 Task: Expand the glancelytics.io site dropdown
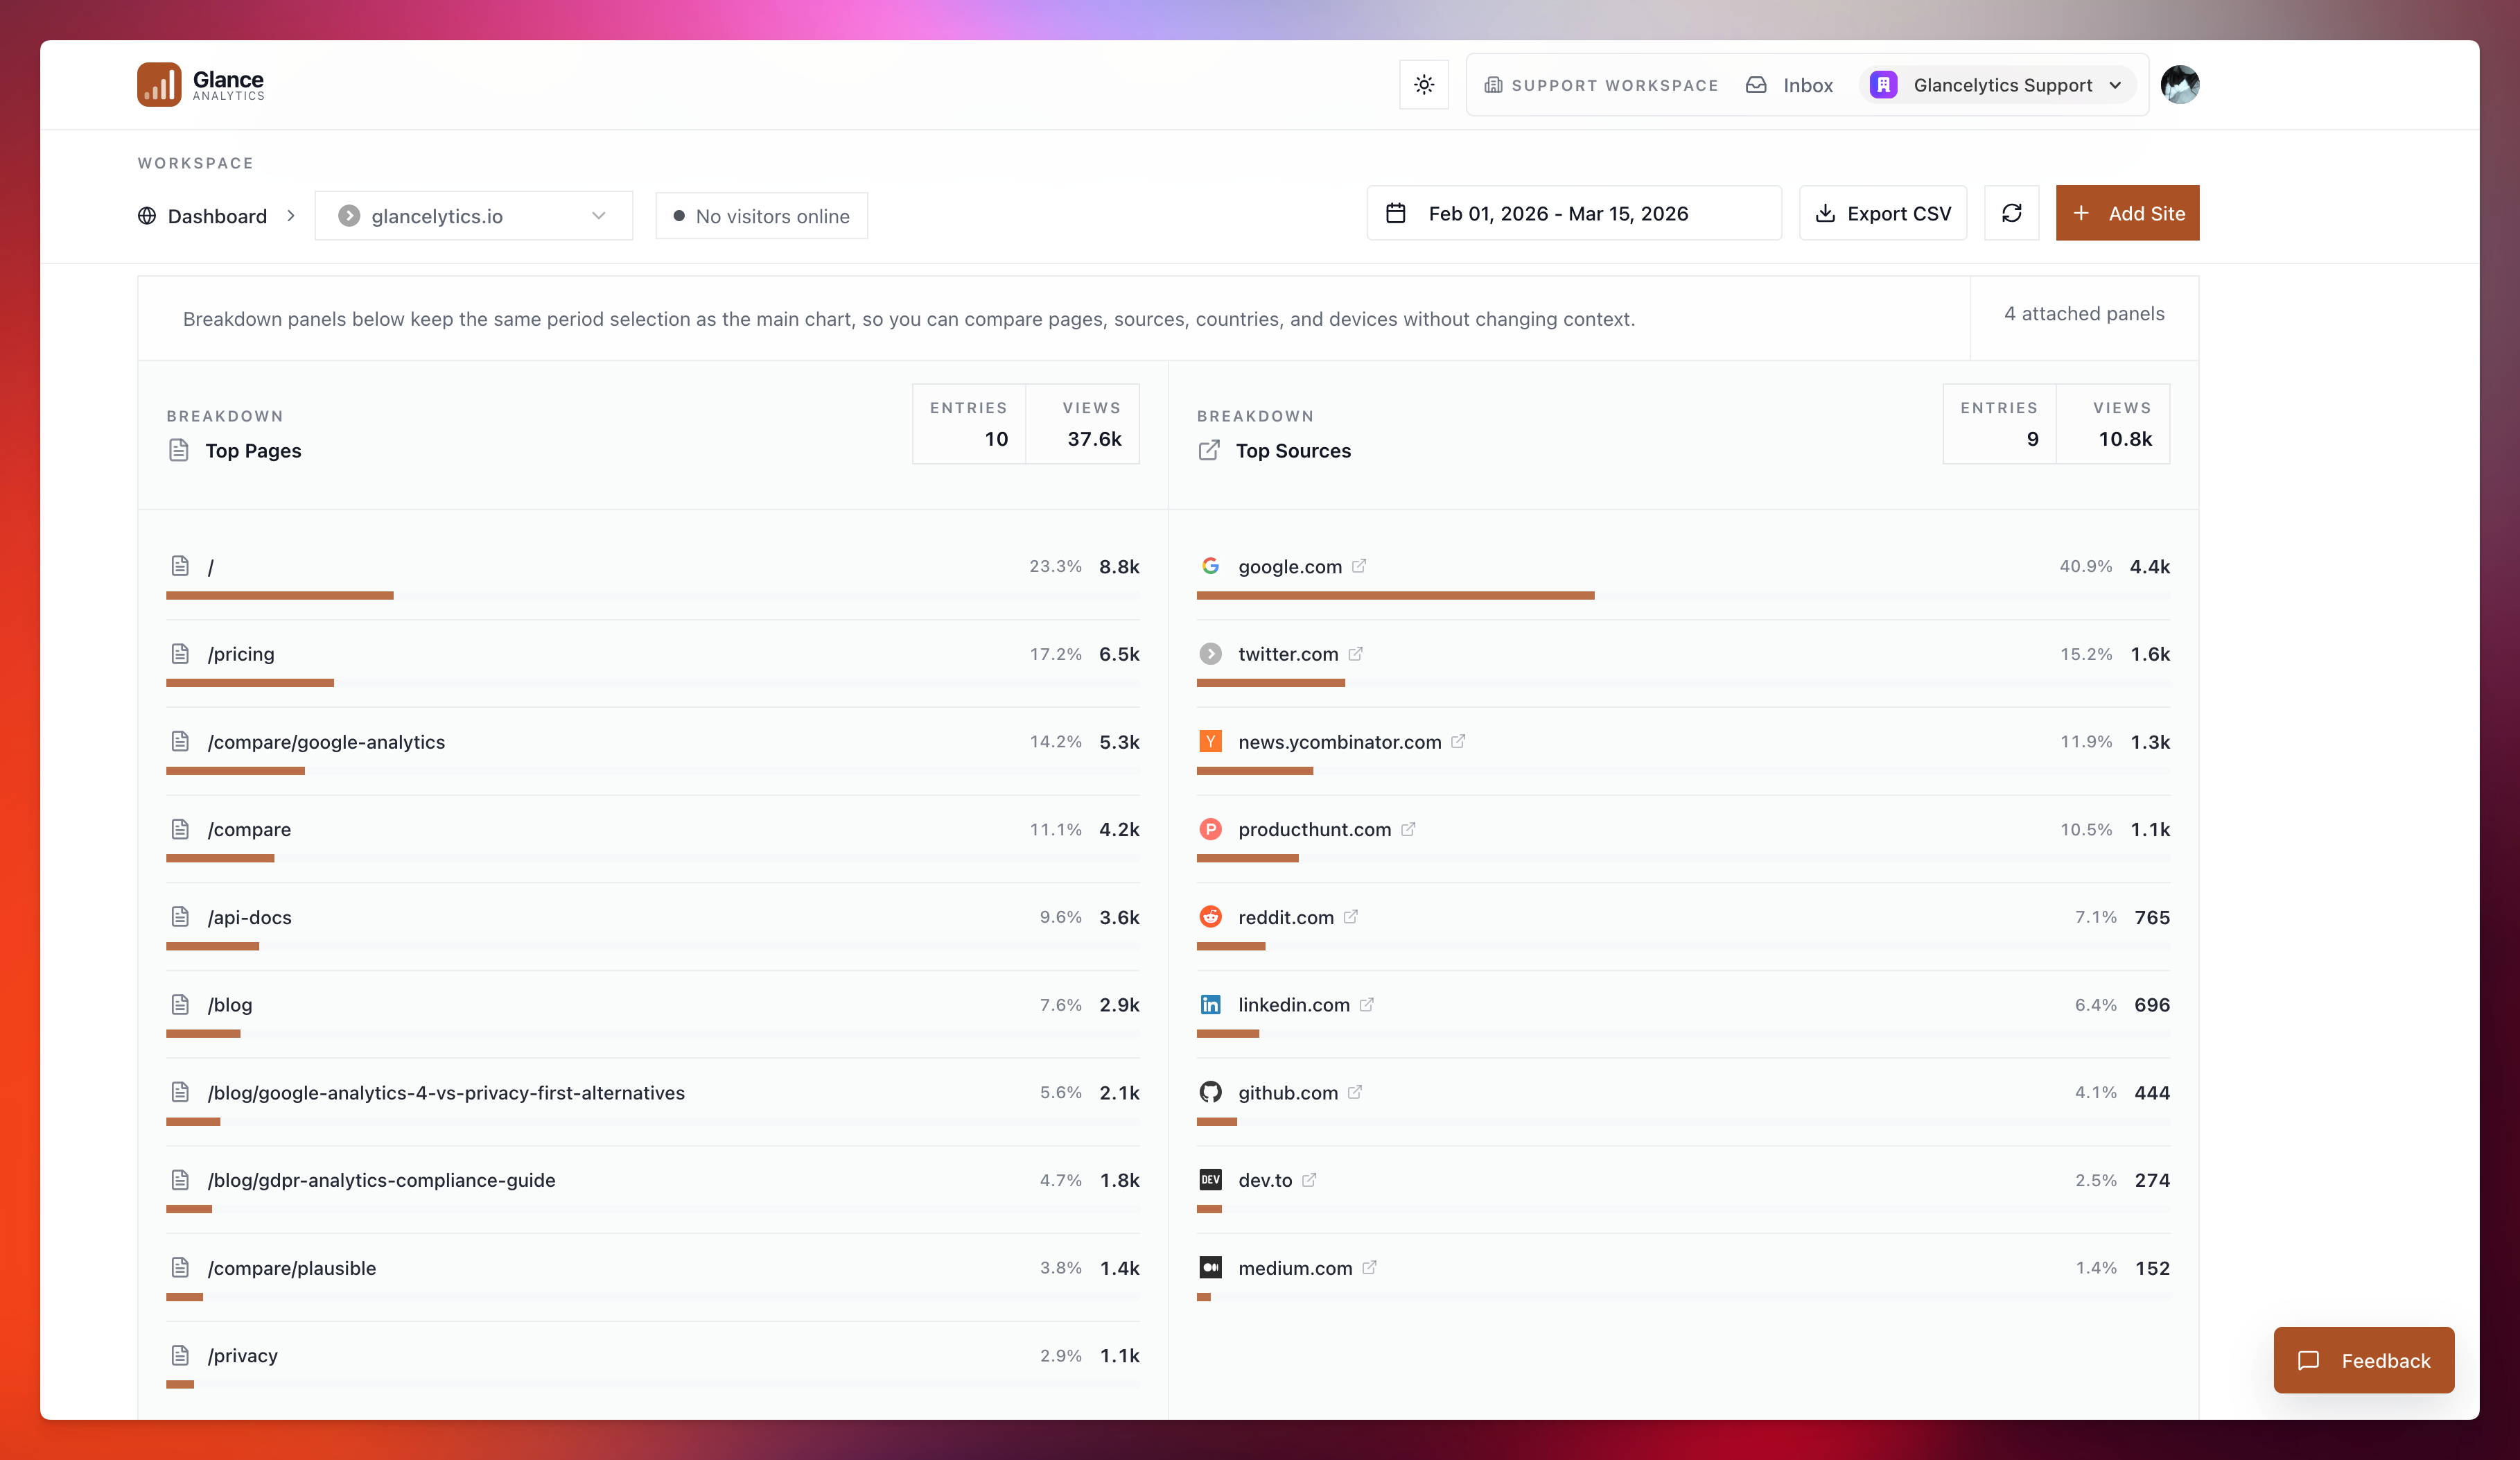tap(473, 216)
